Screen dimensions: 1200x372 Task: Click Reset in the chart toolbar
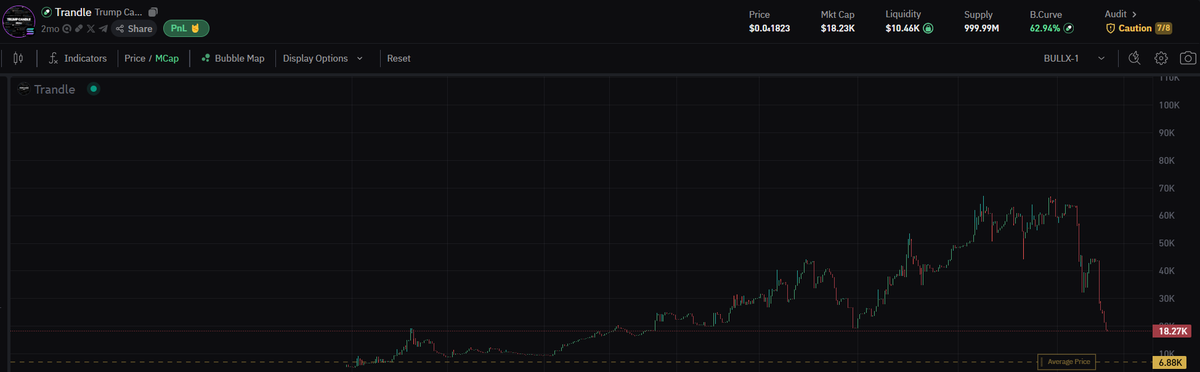399,58
